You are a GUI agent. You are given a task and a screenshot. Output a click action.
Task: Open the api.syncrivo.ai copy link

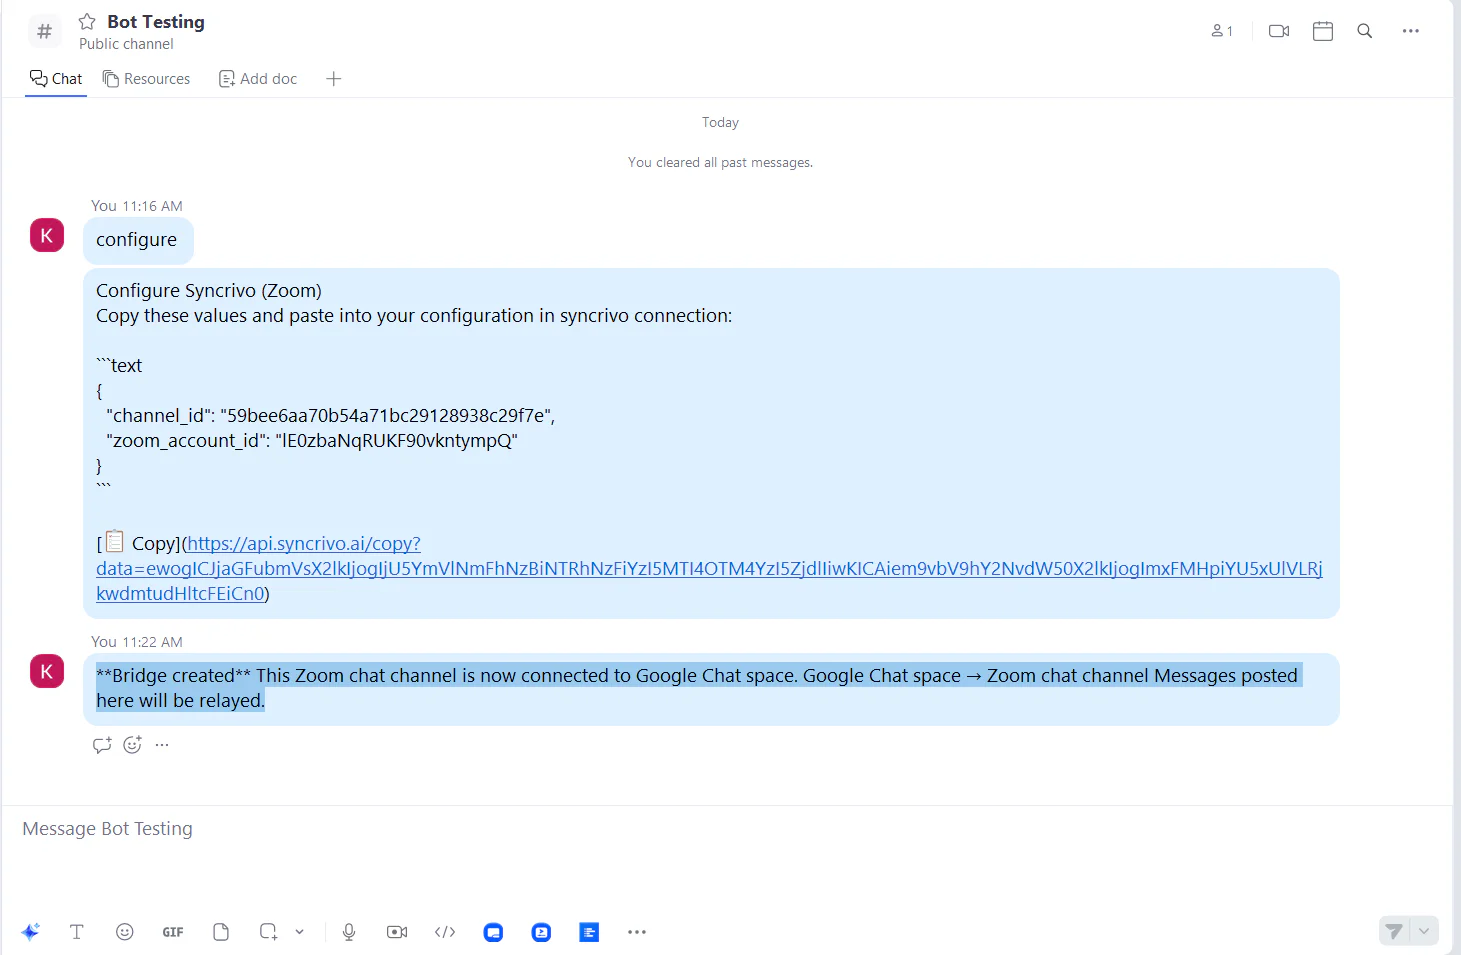coord(709,569)
